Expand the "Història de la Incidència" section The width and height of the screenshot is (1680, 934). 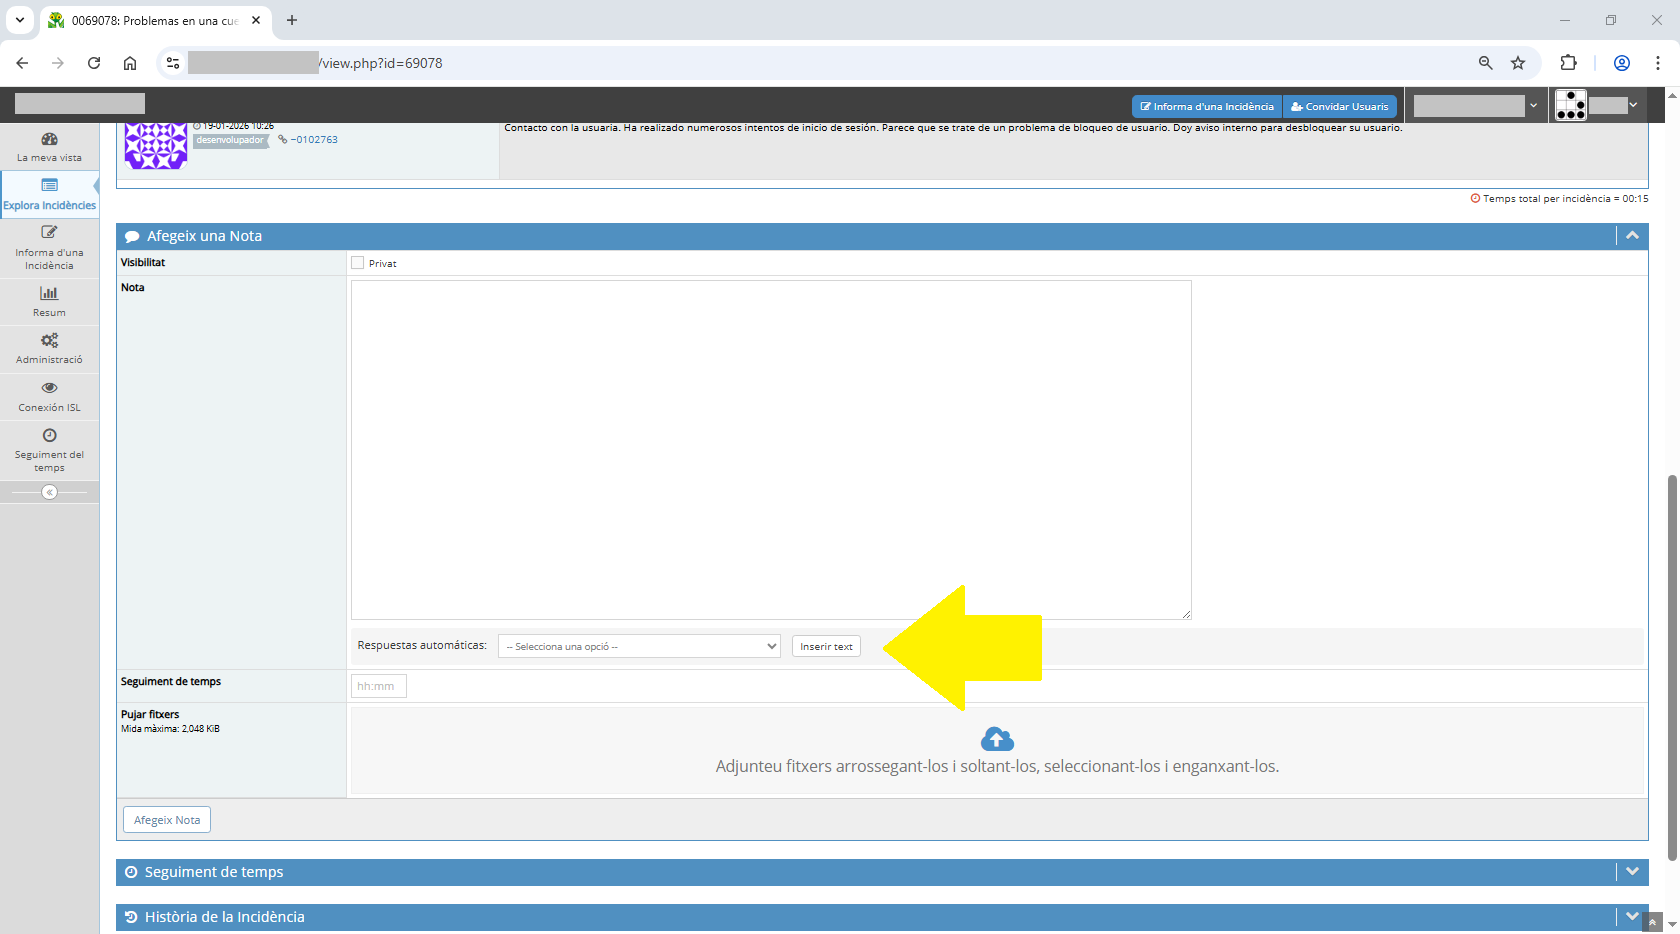1632,916
